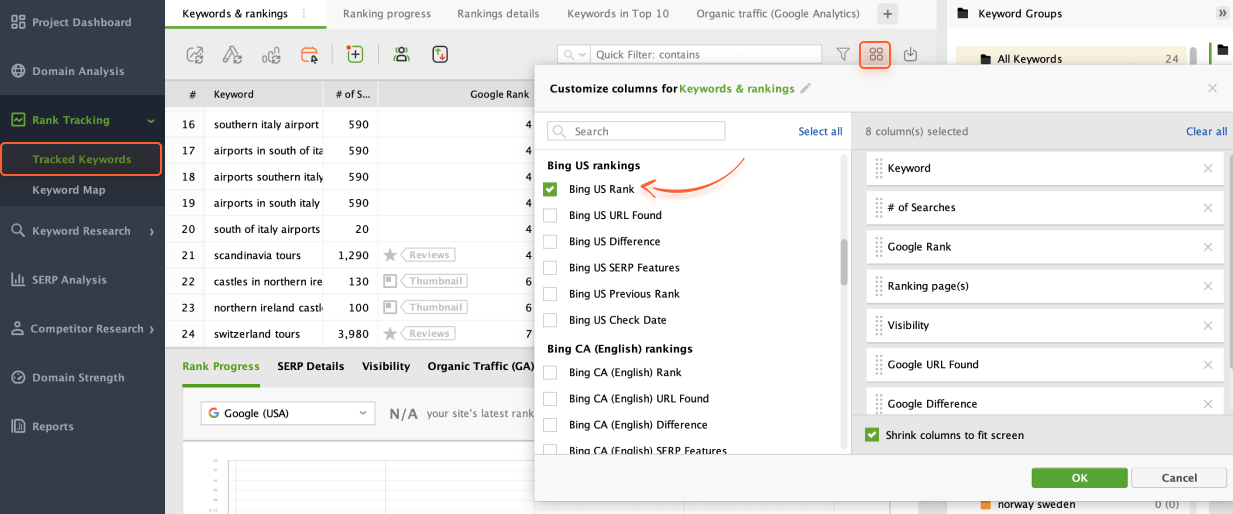Screen dimensions: 1233x514
Task: Sort by the # of Searches column header
Action: [x=350, y=94]
